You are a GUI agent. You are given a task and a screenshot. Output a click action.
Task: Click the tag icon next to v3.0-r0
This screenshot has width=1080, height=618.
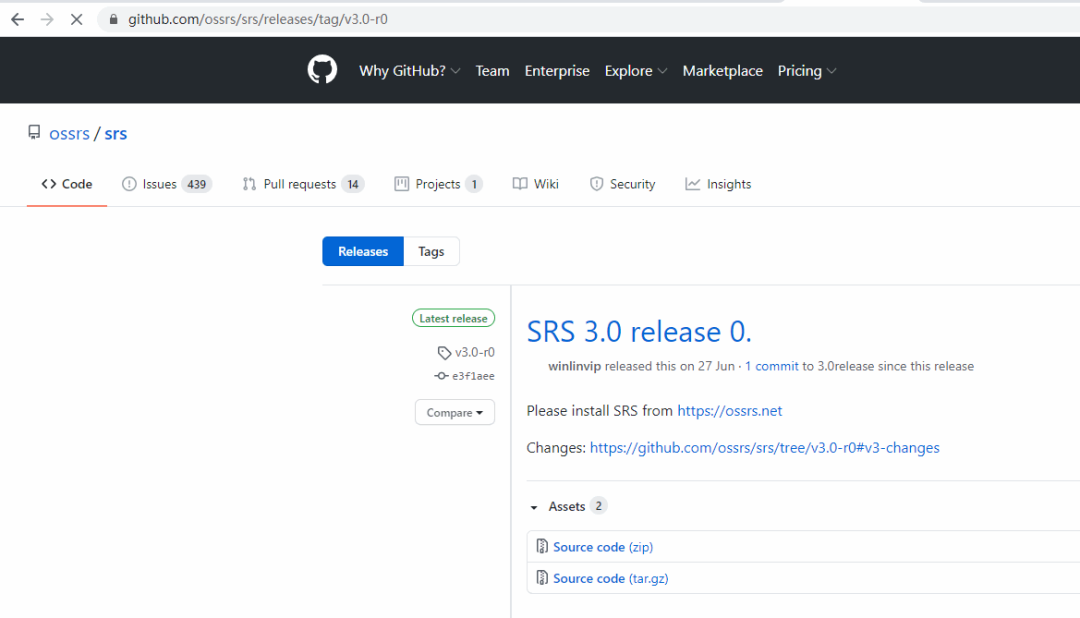(444, 353)
